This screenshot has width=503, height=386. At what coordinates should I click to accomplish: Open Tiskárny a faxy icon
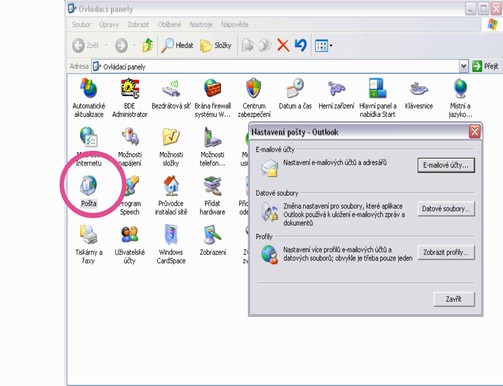click(89, 244)
